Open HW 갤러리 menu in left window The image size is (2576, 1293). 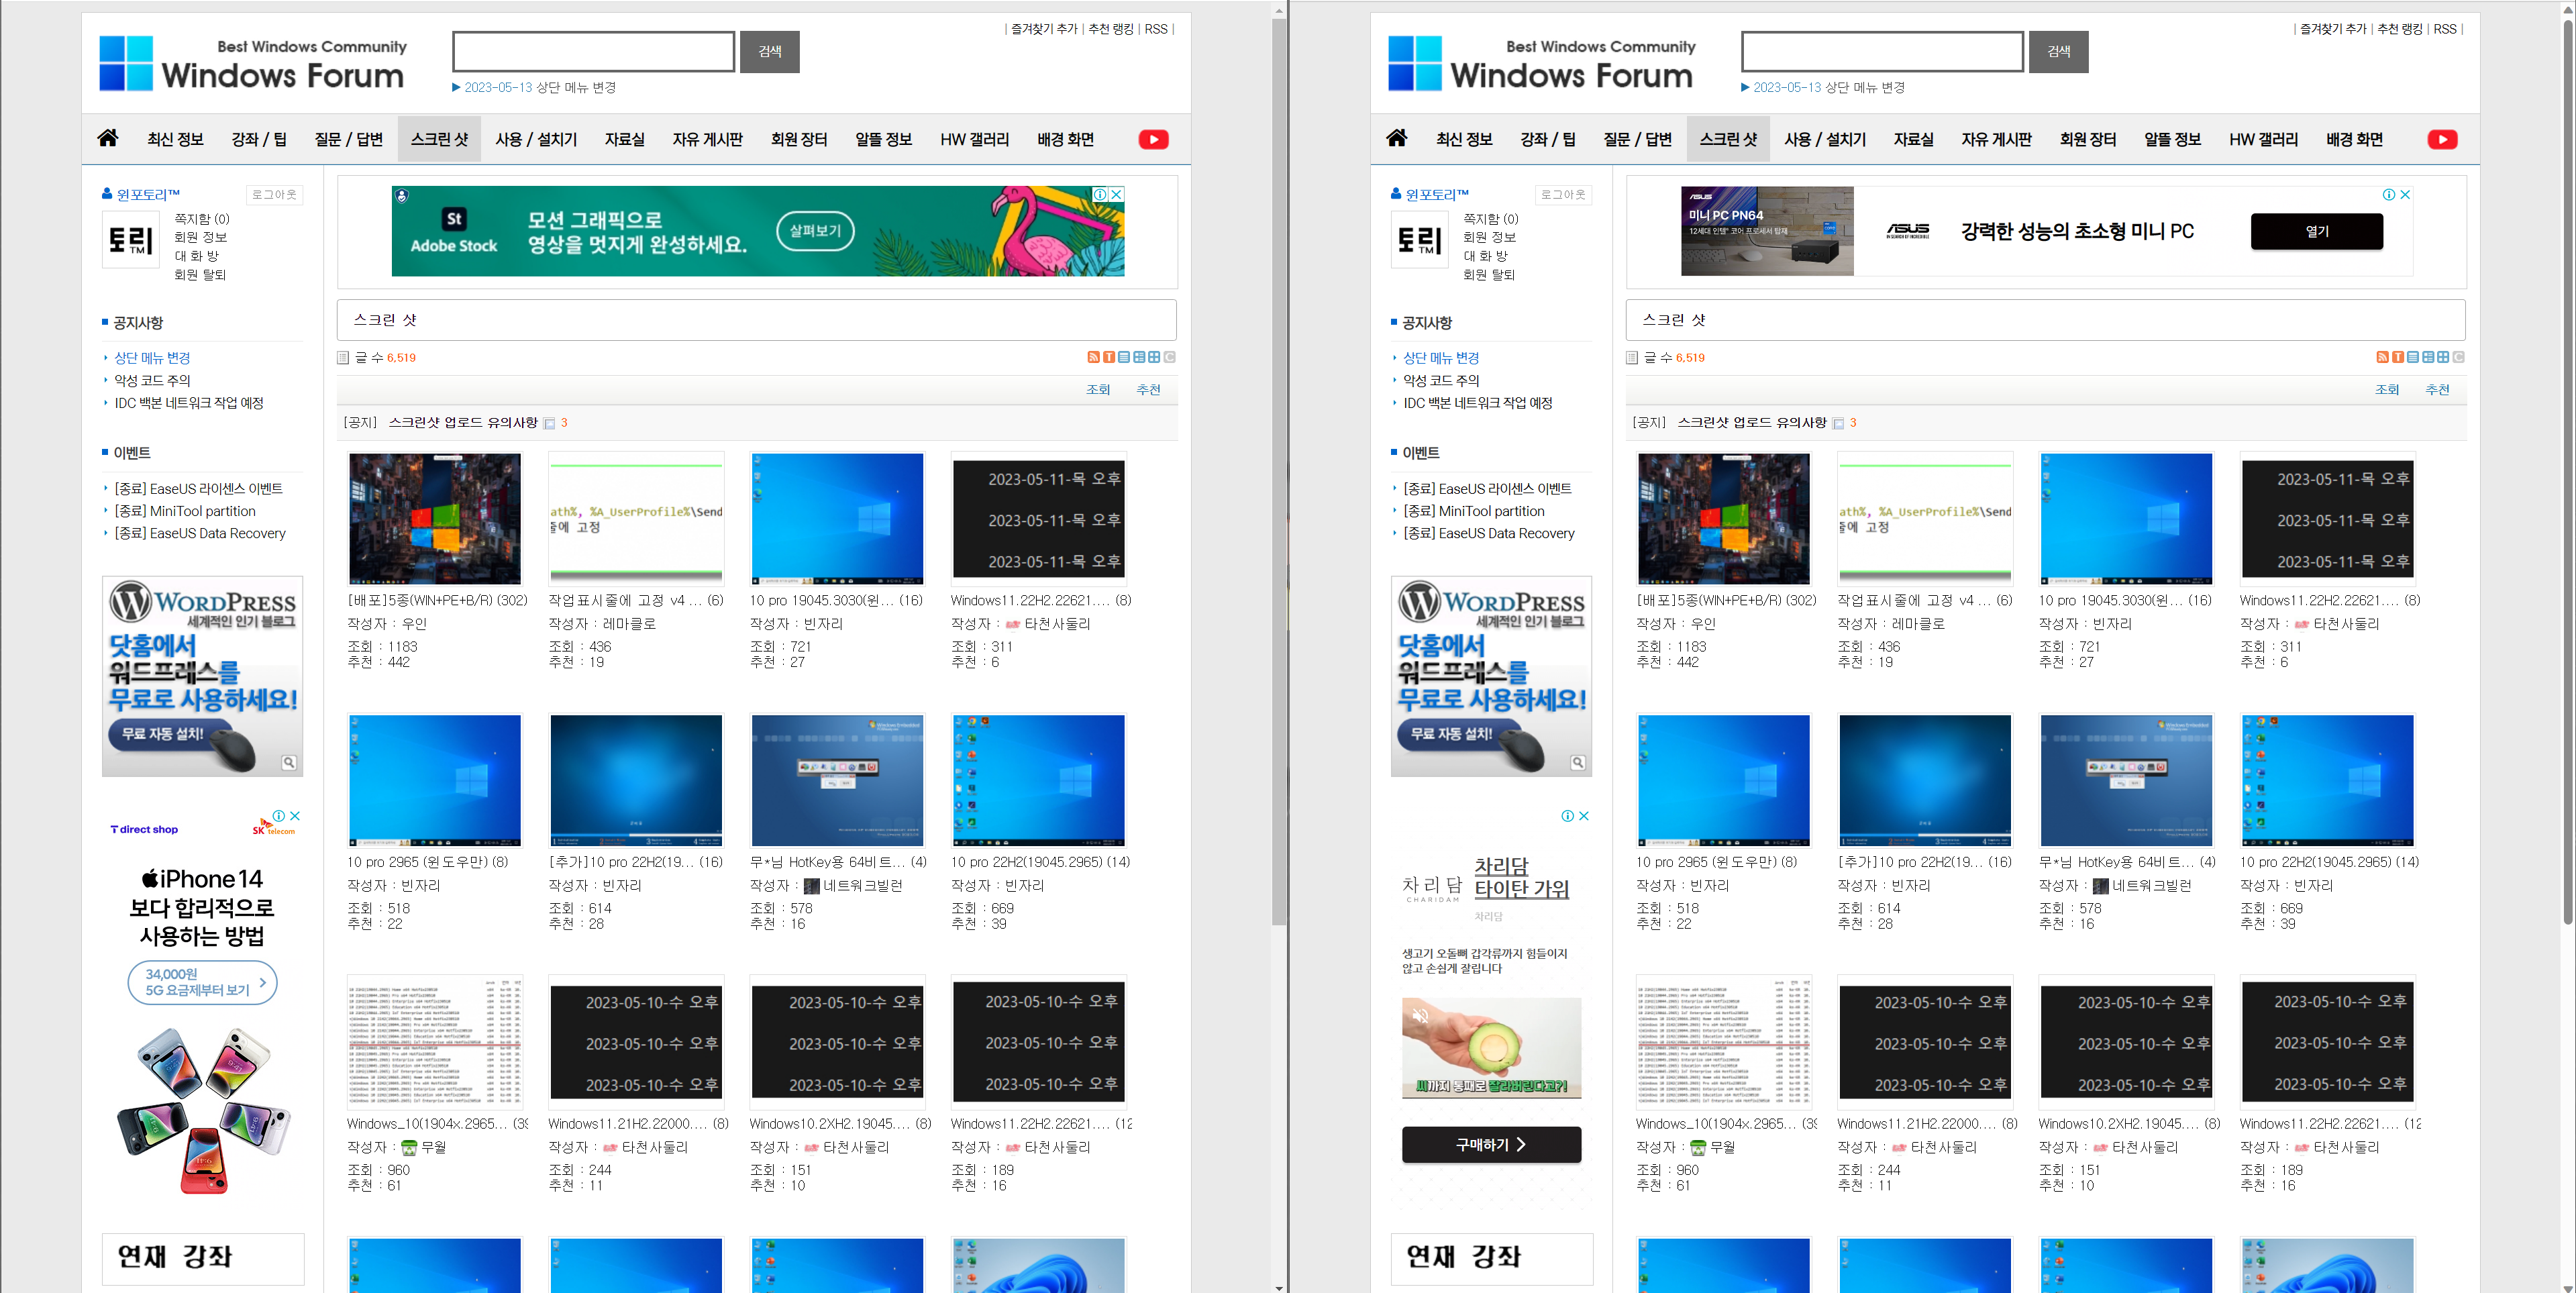pyautogui.click(x=974, y=139)
